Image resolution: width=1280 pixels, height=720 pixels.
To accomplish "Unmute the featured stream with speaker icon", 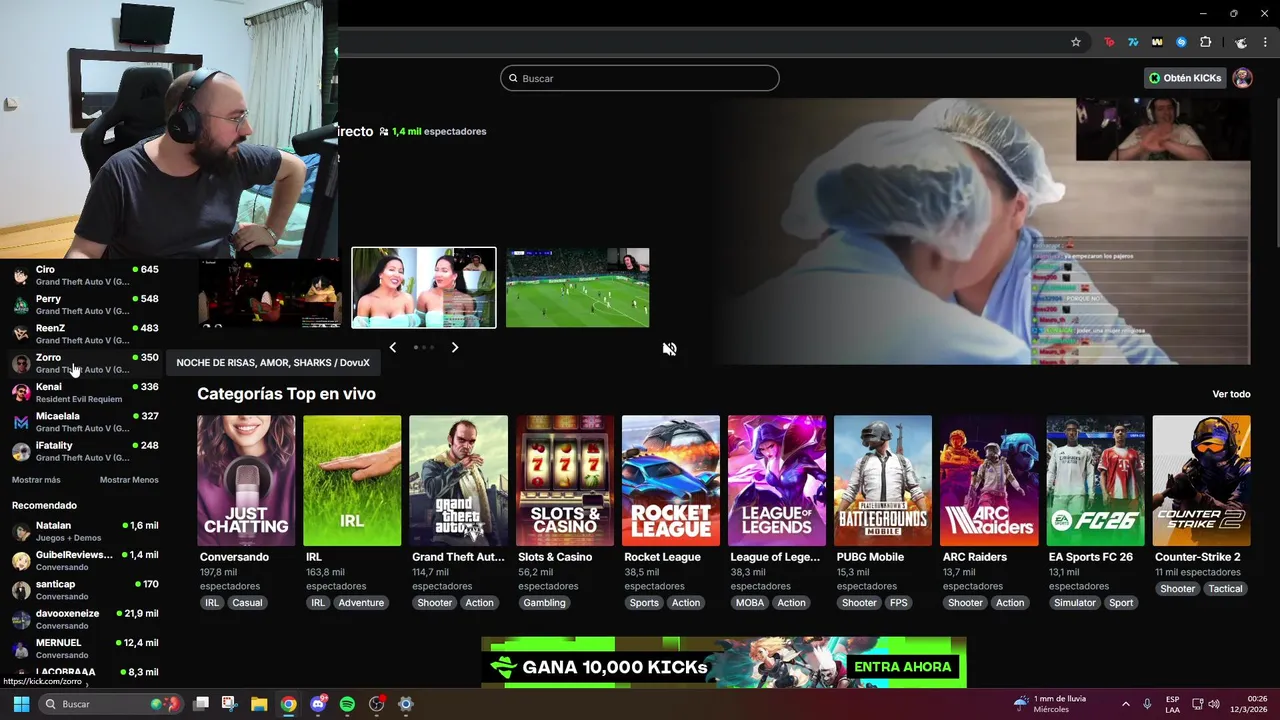I will point(670,349).
